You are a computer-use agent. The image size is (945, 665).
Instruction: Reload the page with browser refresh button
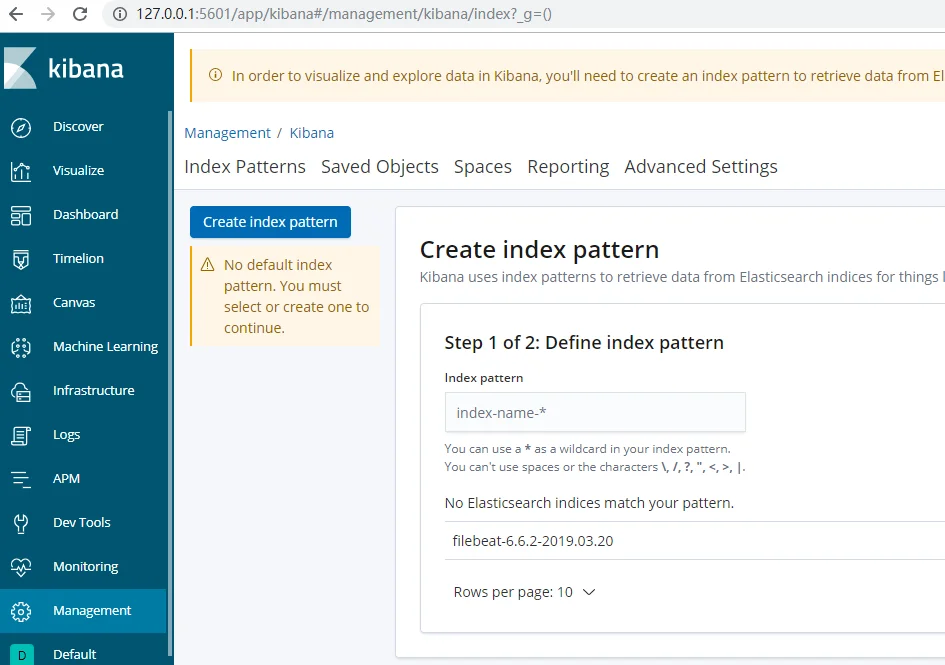[80, 14]
